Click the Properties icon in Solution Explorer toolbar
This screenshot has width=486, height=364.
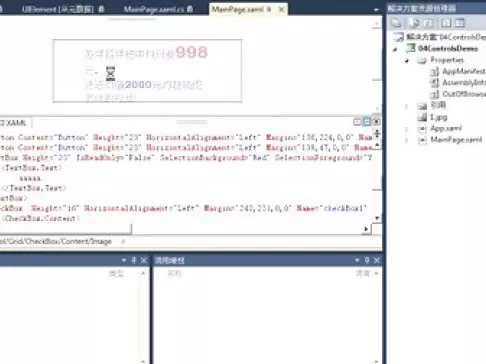click(x=396, y=23)
